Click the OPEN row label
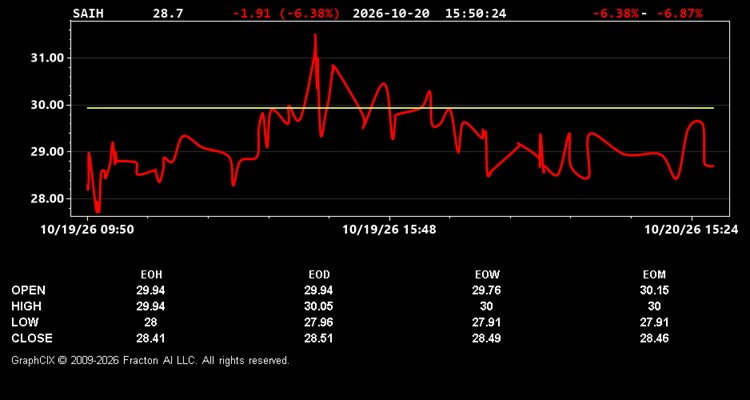Viewport: 750px width, 400px height. click(28, 290)
